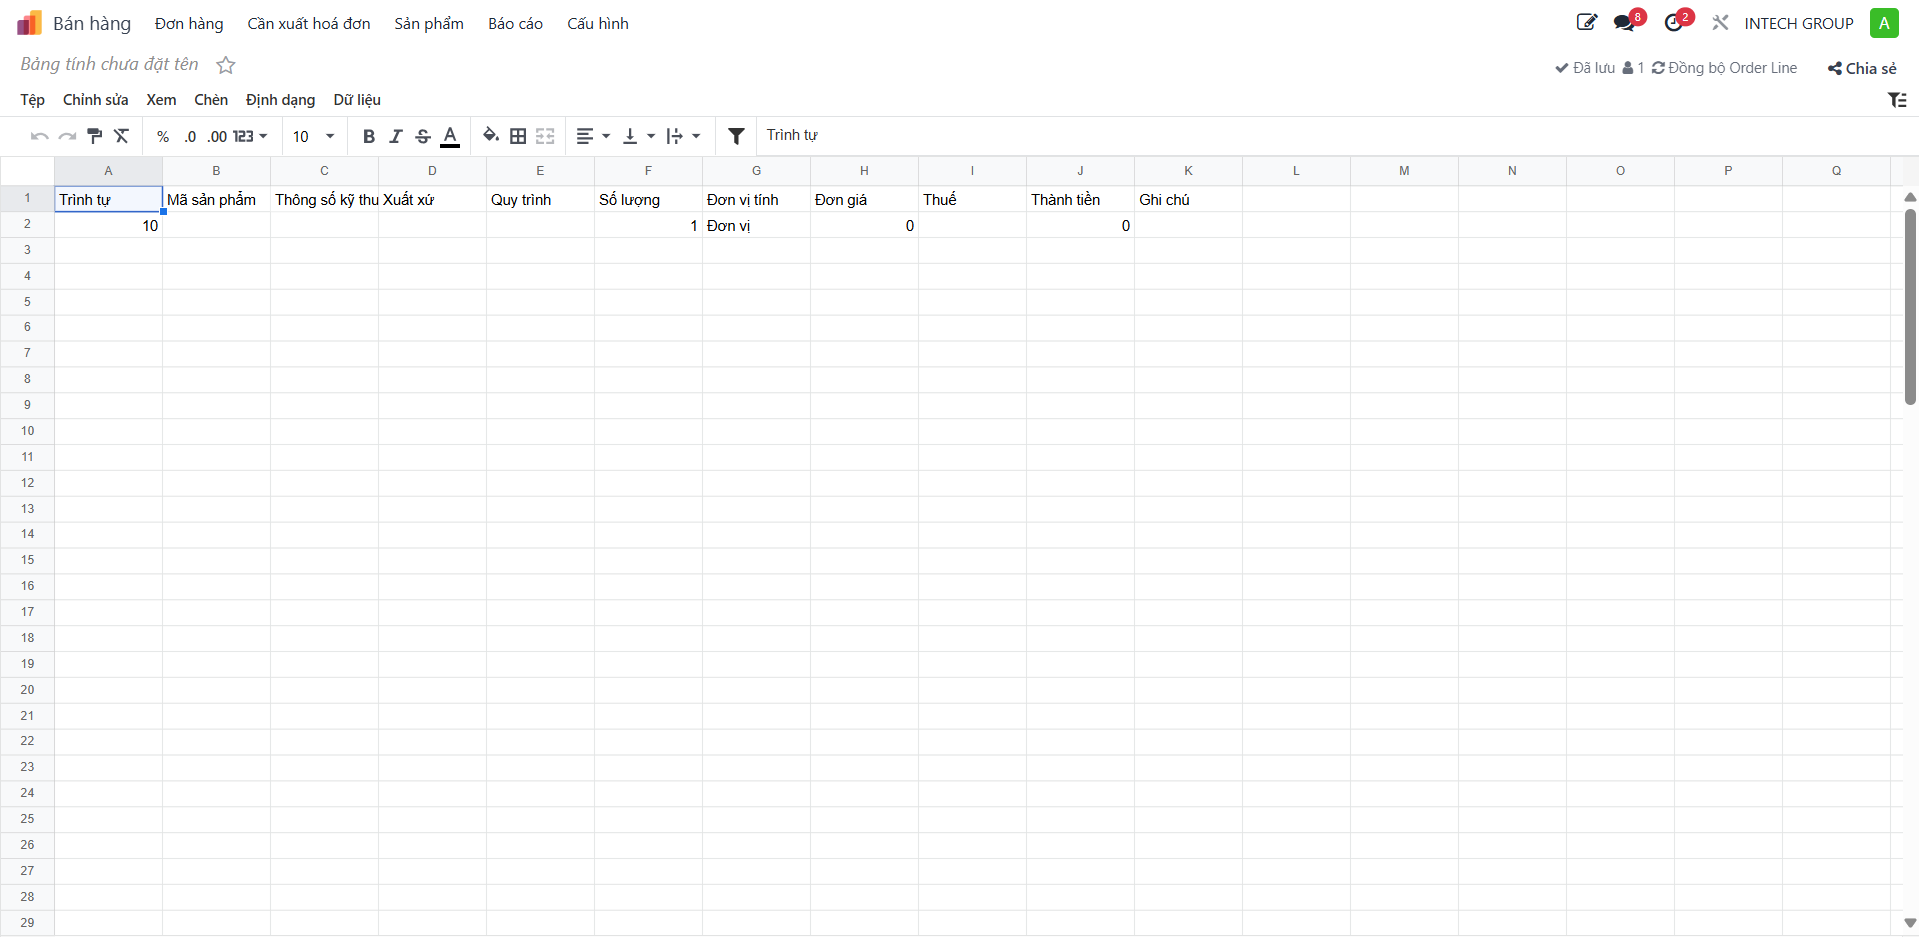1919x937 pixels.
Task: Star the untitled spreadsheet as favorite
Action: tap(226, 65)
